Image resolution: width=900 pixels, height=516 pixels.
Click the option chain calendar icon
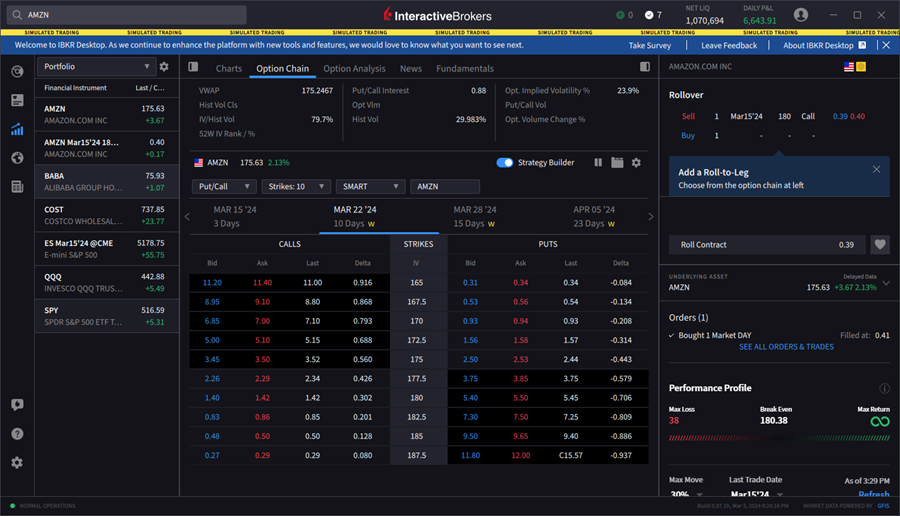[x=617, y=162]
